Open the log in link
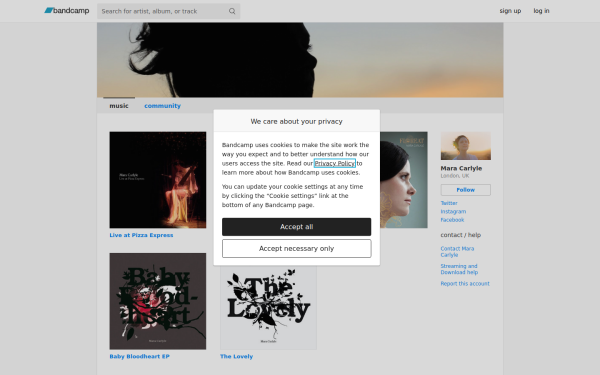This screenshot has width=600, height=375. coord(541,11)
